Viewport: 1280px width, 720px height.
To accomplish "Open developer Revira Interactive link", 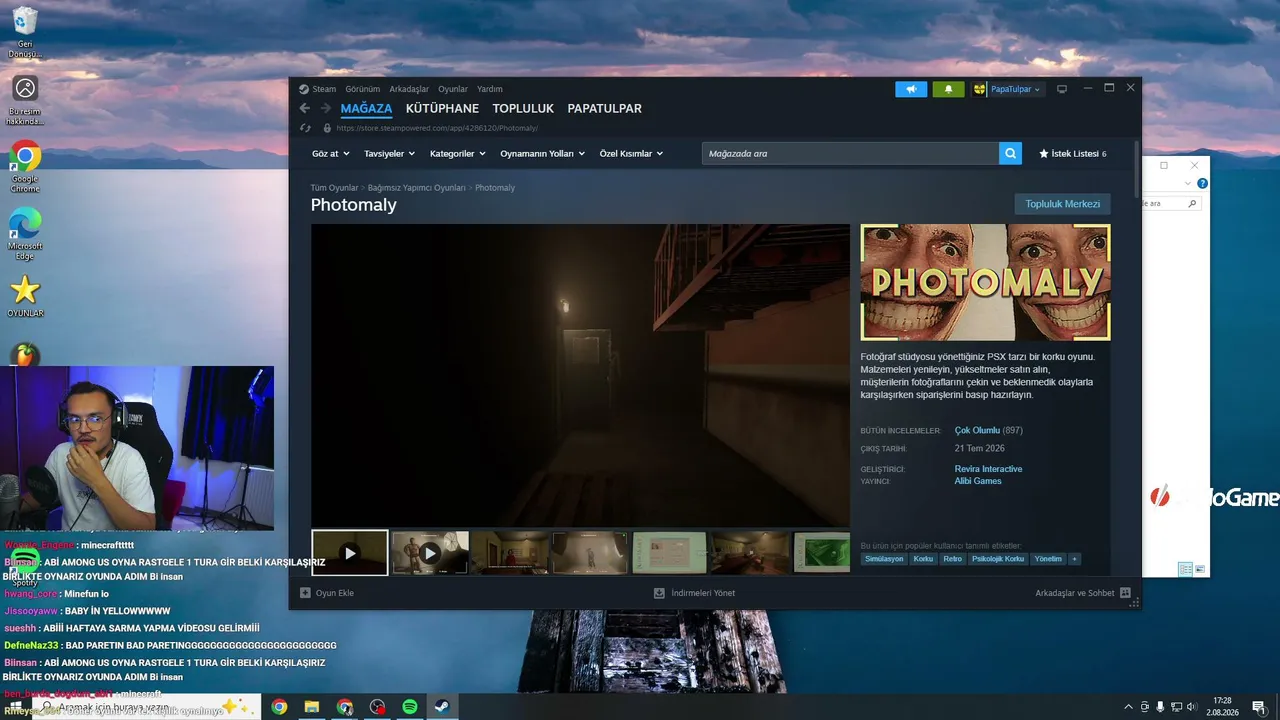I will (x=988, y=469).
